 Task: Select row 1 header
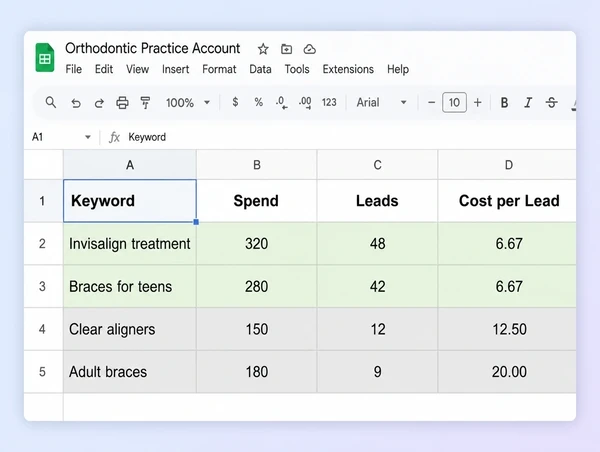coord(43,201)
